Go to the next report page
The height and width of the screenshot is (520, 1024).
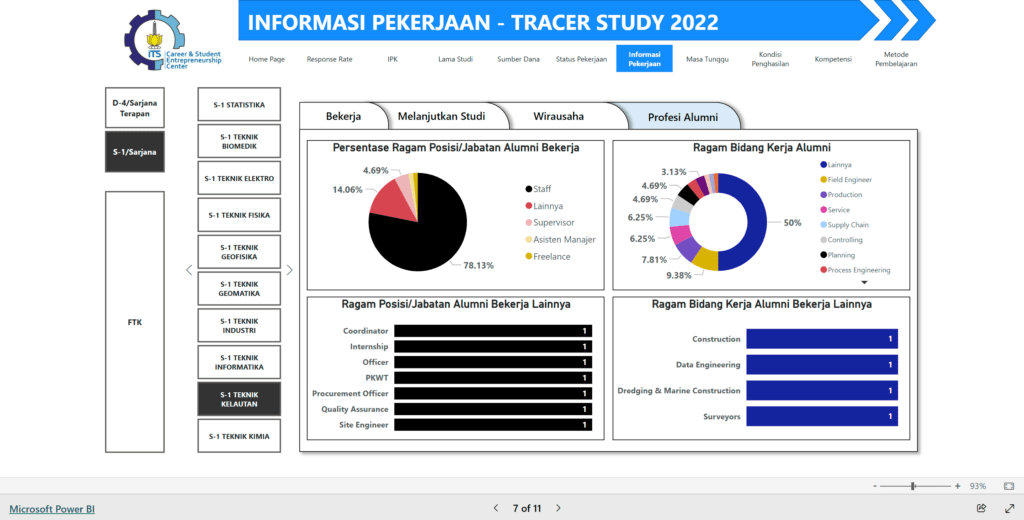559,508
